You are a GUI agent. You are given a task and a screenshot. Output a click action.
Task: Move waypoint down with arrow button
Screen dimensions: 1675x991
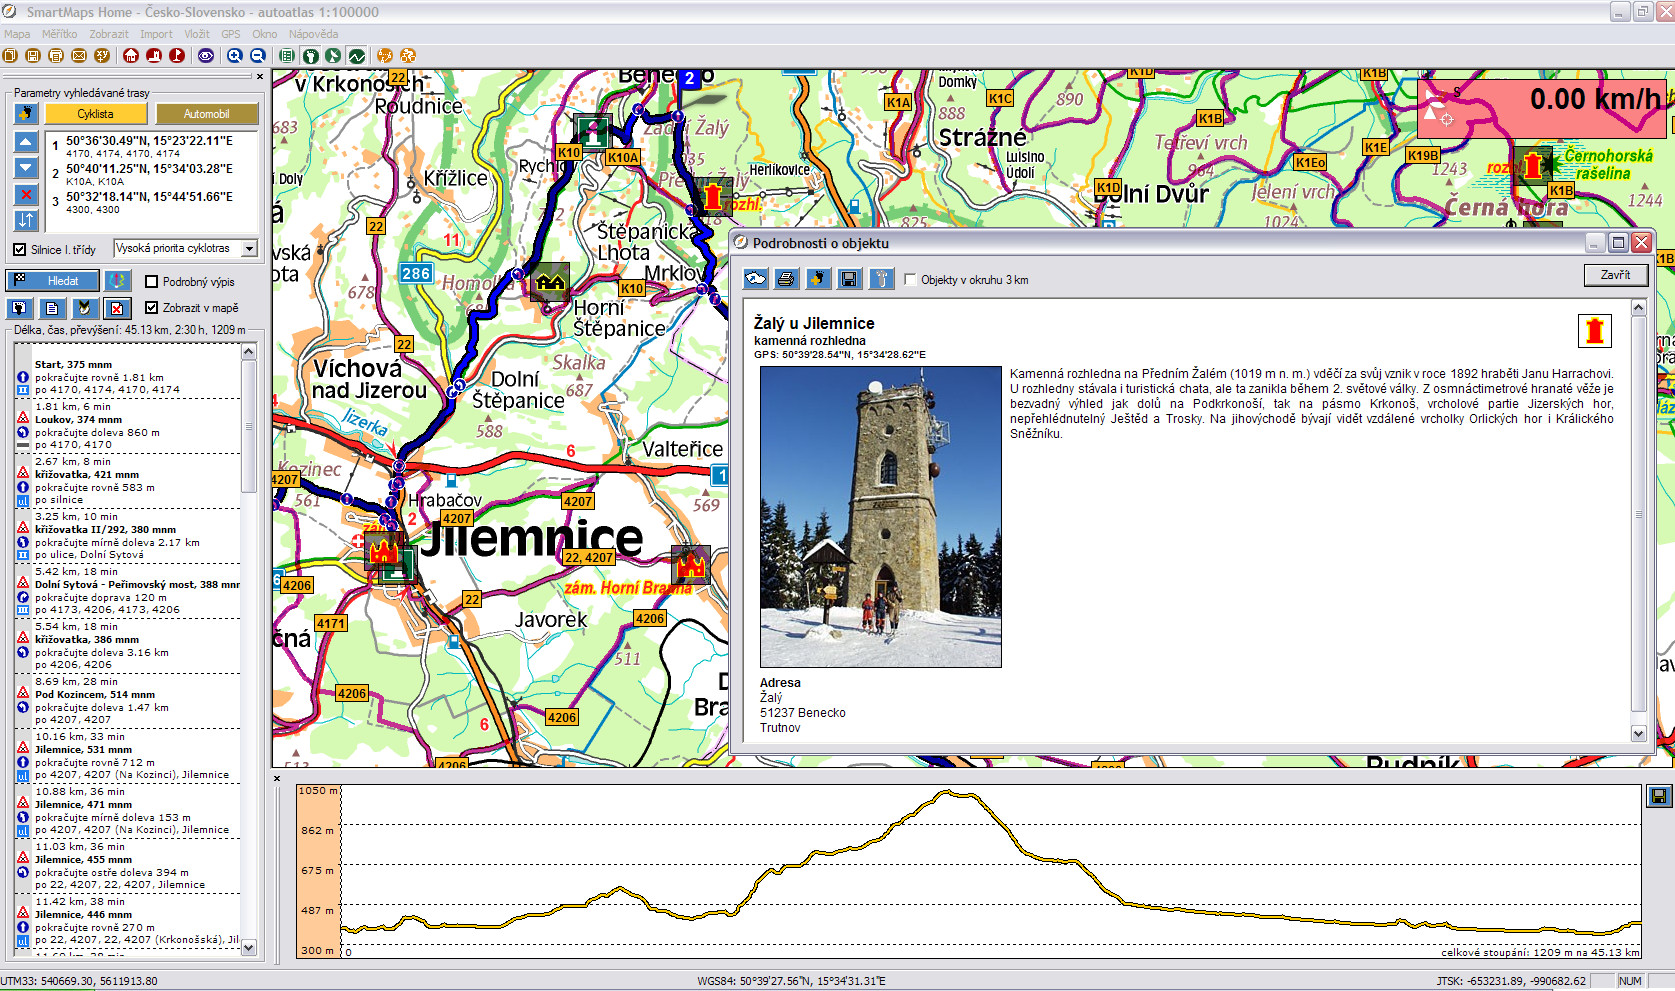[x=26, y=168]
